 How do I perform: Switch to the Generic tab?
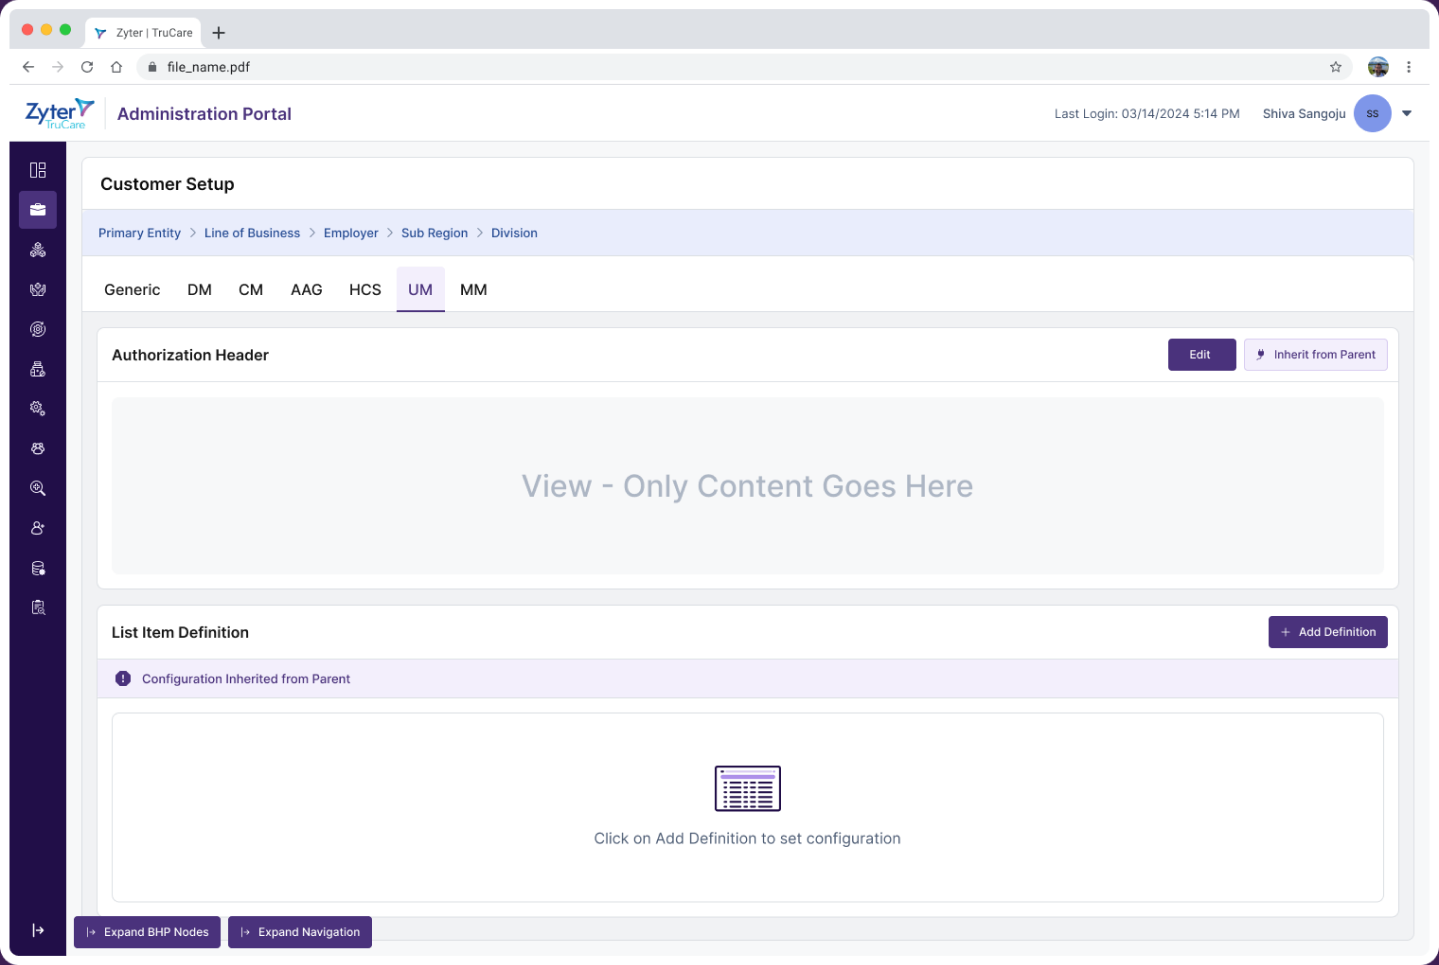[132, 289]
